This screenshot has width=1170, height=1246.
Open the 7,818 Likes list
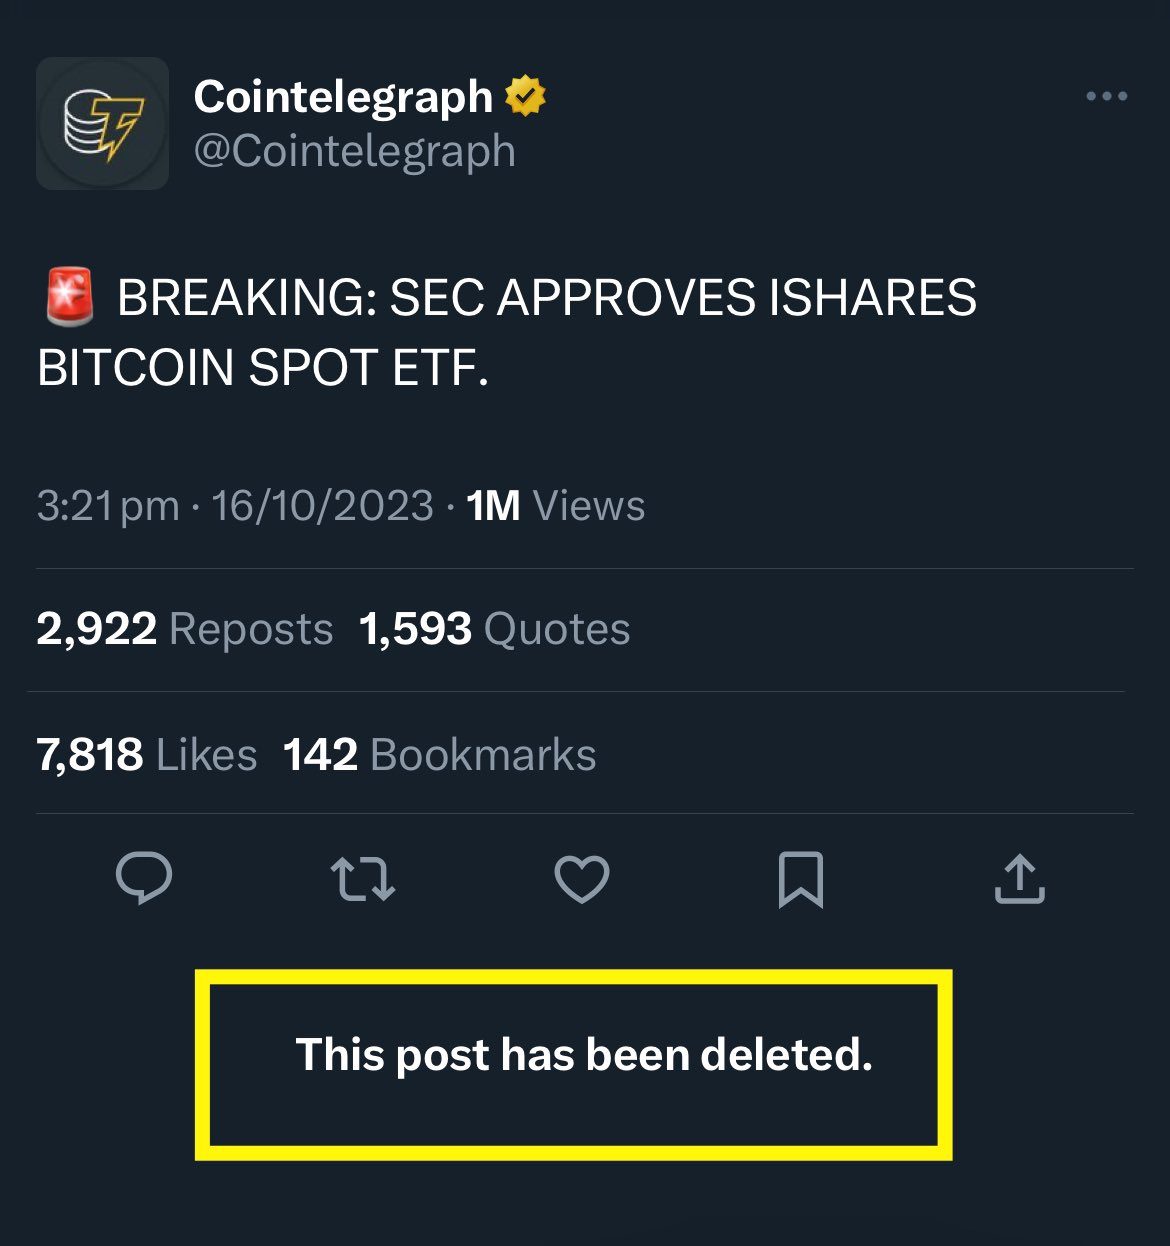tap(147, 755)
